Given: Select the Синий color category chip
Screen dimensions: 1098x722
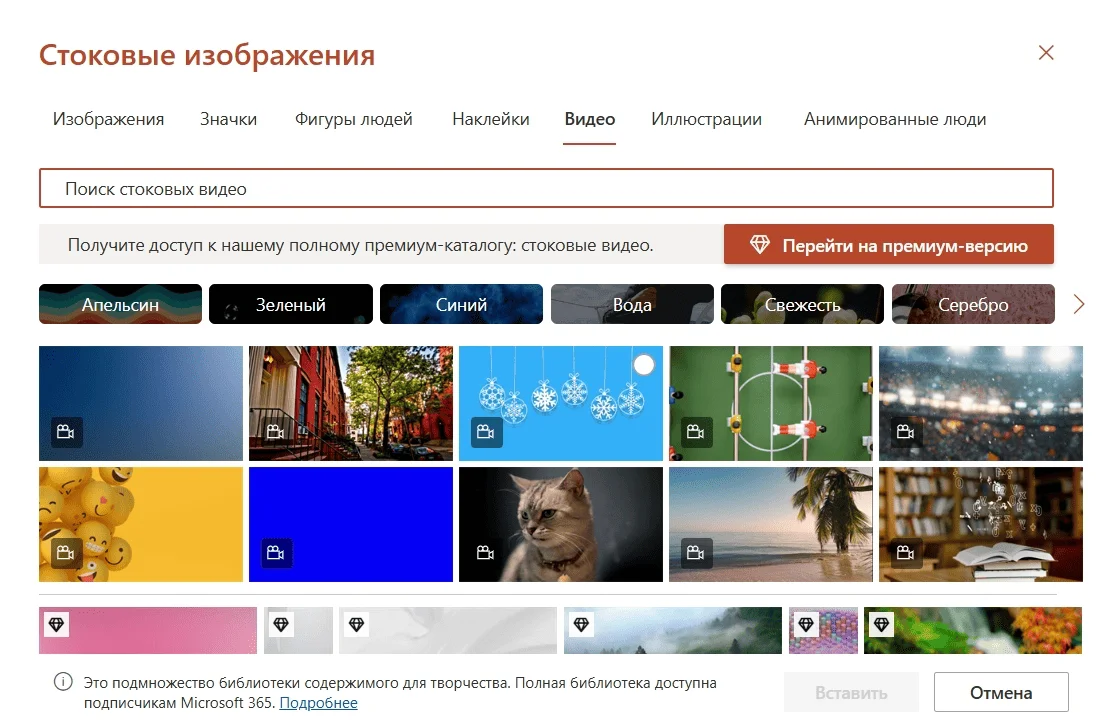Looking at the screenshot, I should (x=461, y=304).
